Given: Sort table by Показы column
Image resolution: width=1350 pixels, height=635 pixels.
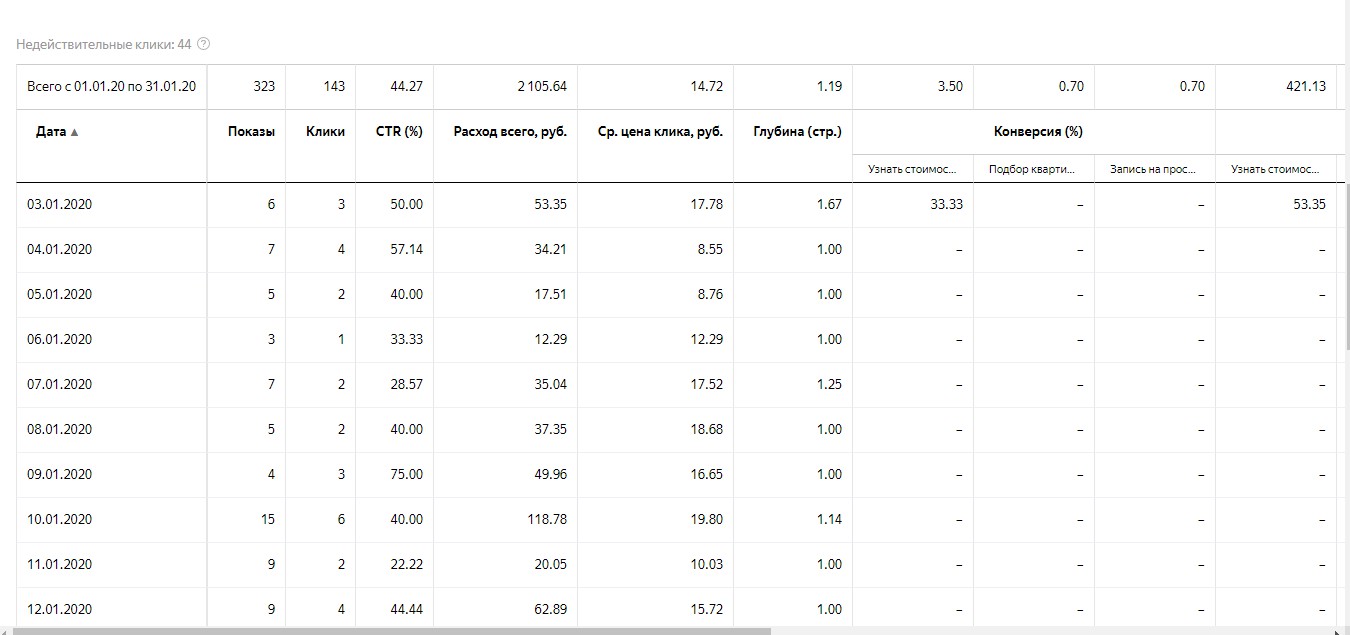Looking at the screenshot, I should point(252,132).
